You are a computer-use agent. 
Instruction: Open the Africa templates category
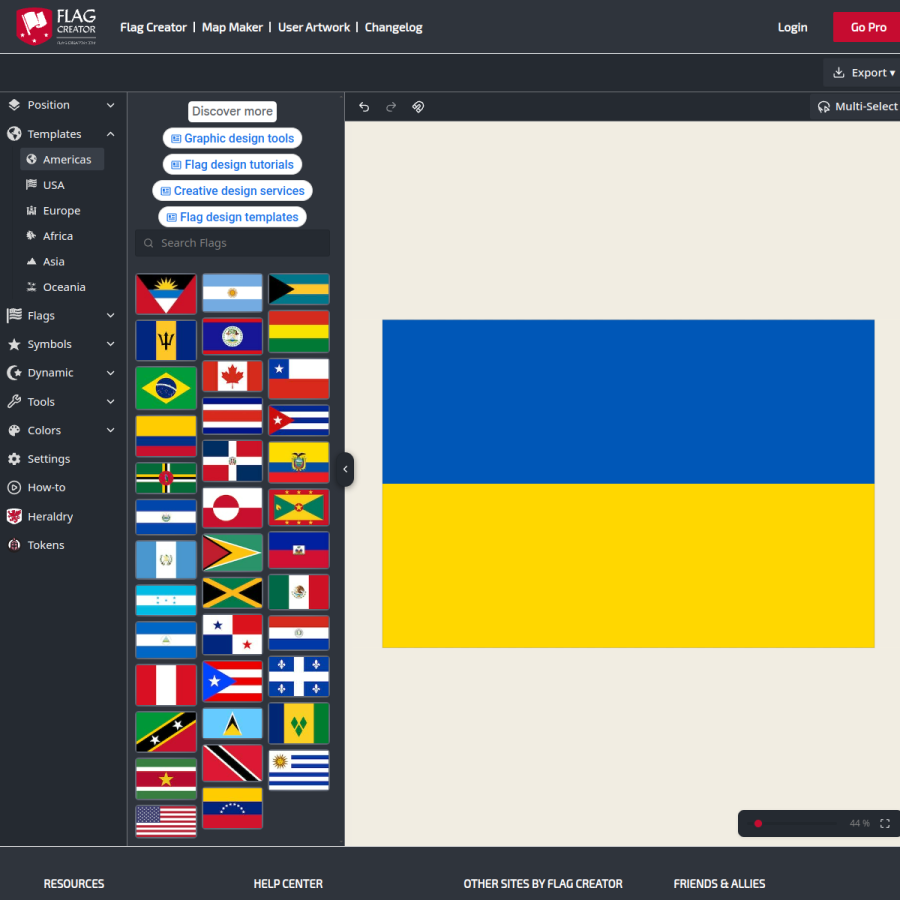pyautogui.click(x=50, y=236)
